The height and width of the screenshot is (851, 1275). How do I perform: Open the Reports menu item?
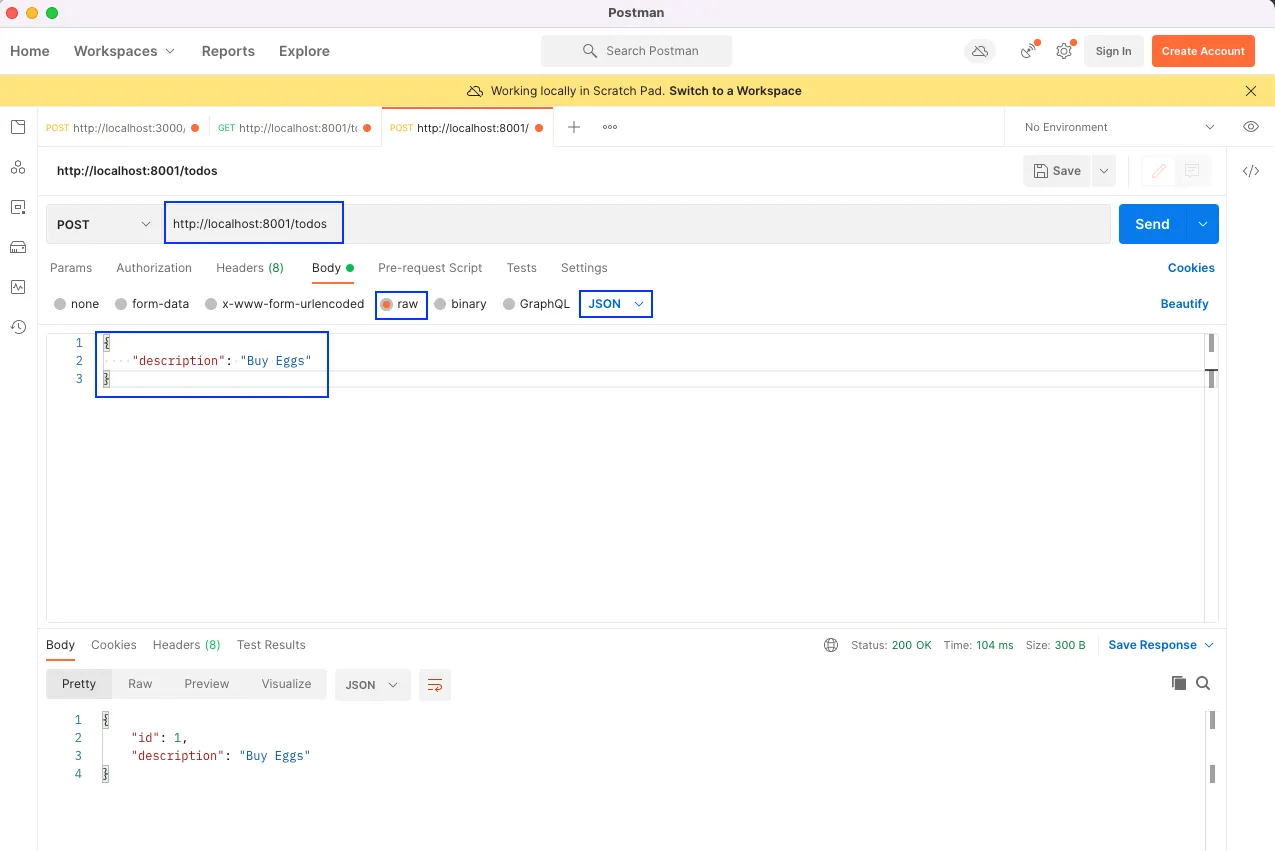pos(228,51)
